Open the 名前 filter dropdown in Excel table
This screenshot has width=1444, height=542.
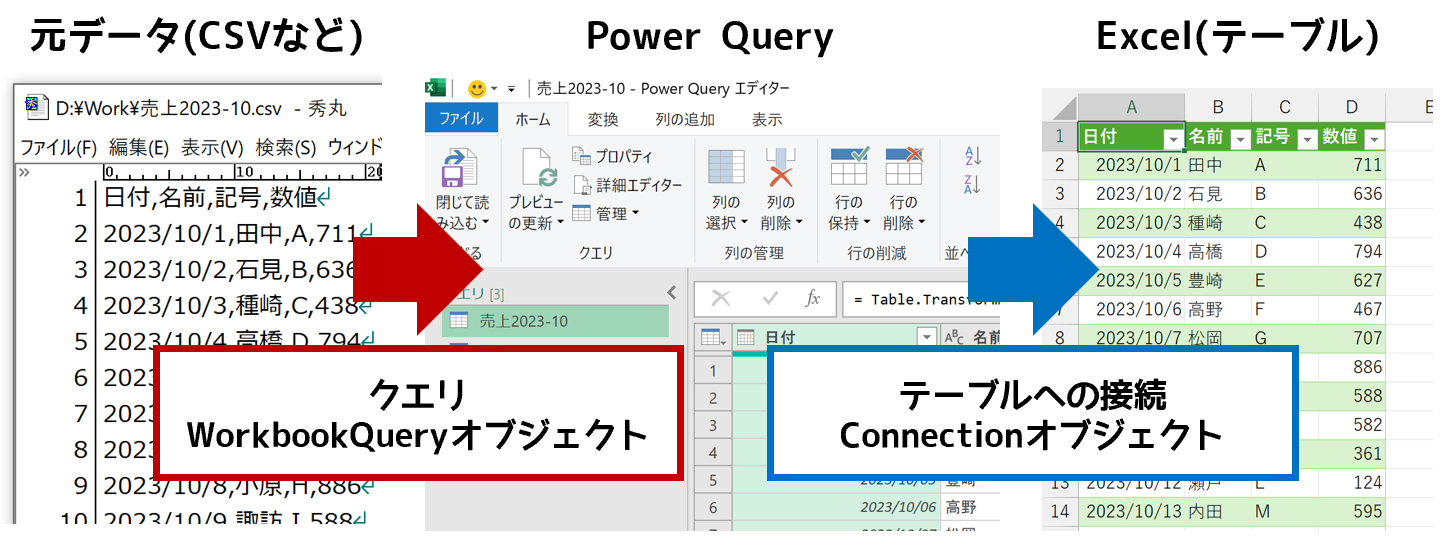1240,139
